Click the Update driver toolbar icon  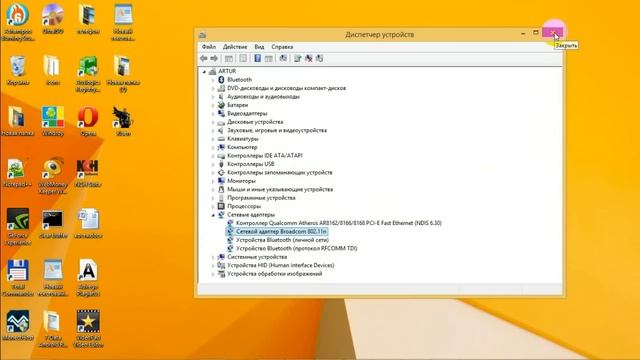point(298,58)
